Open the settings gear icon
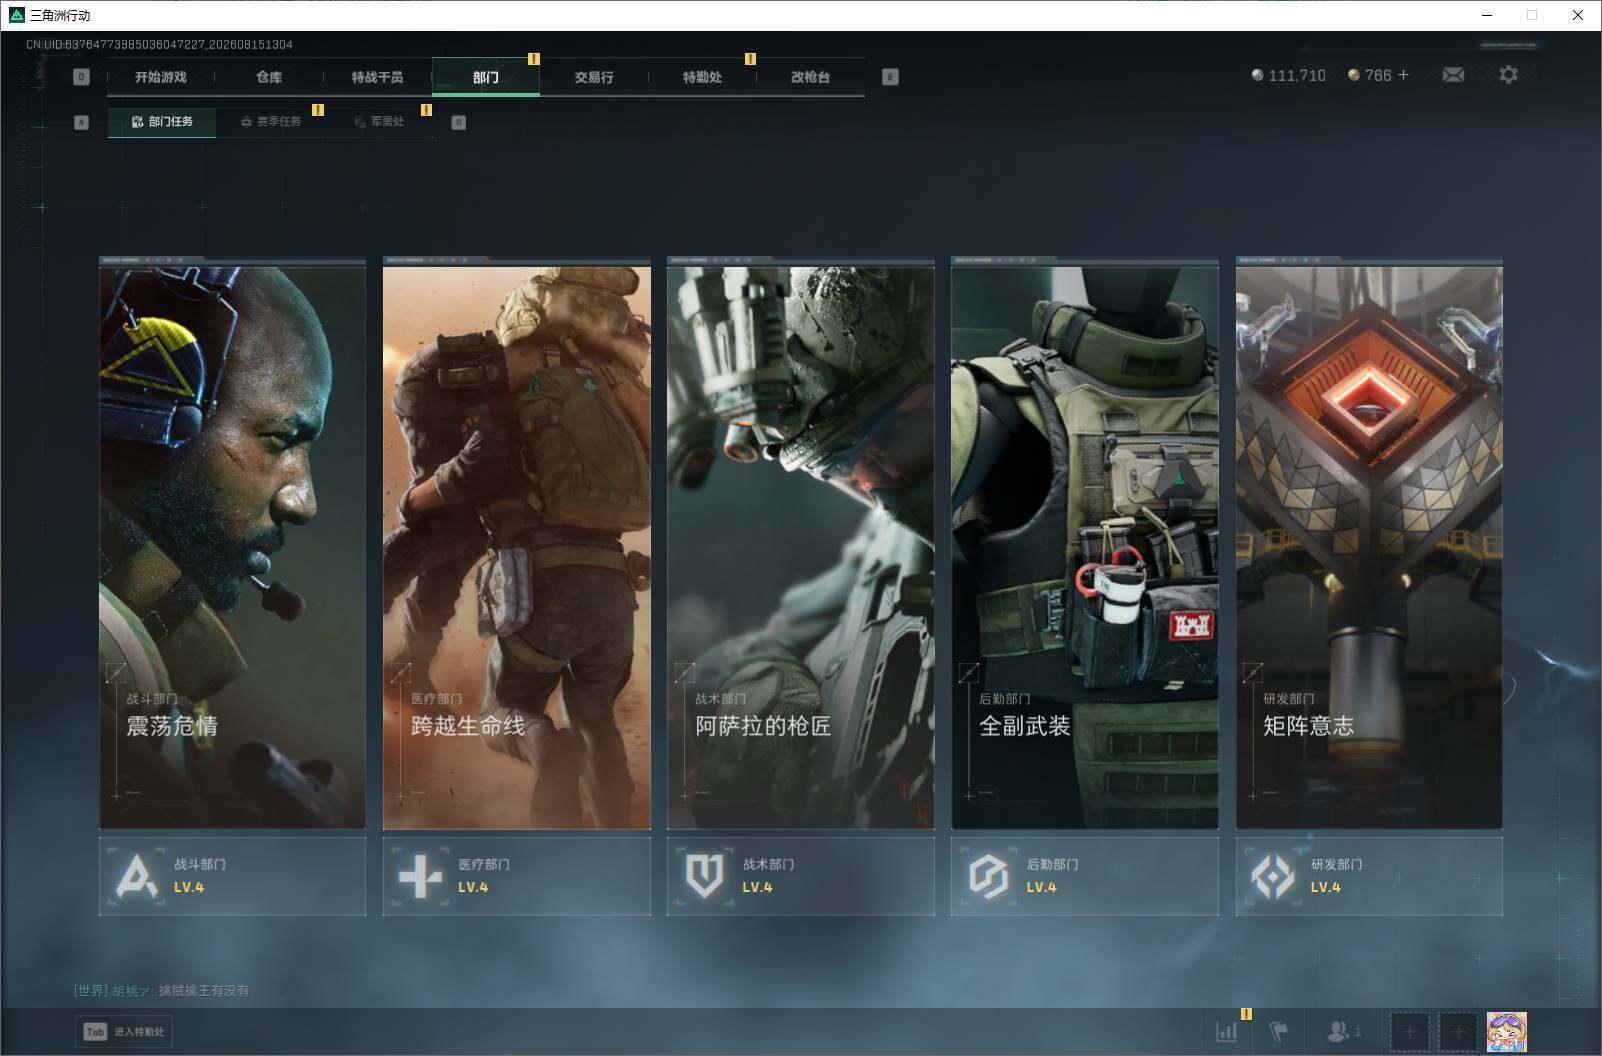This screenshot has width=1602, height=1056. (1508, 75)
